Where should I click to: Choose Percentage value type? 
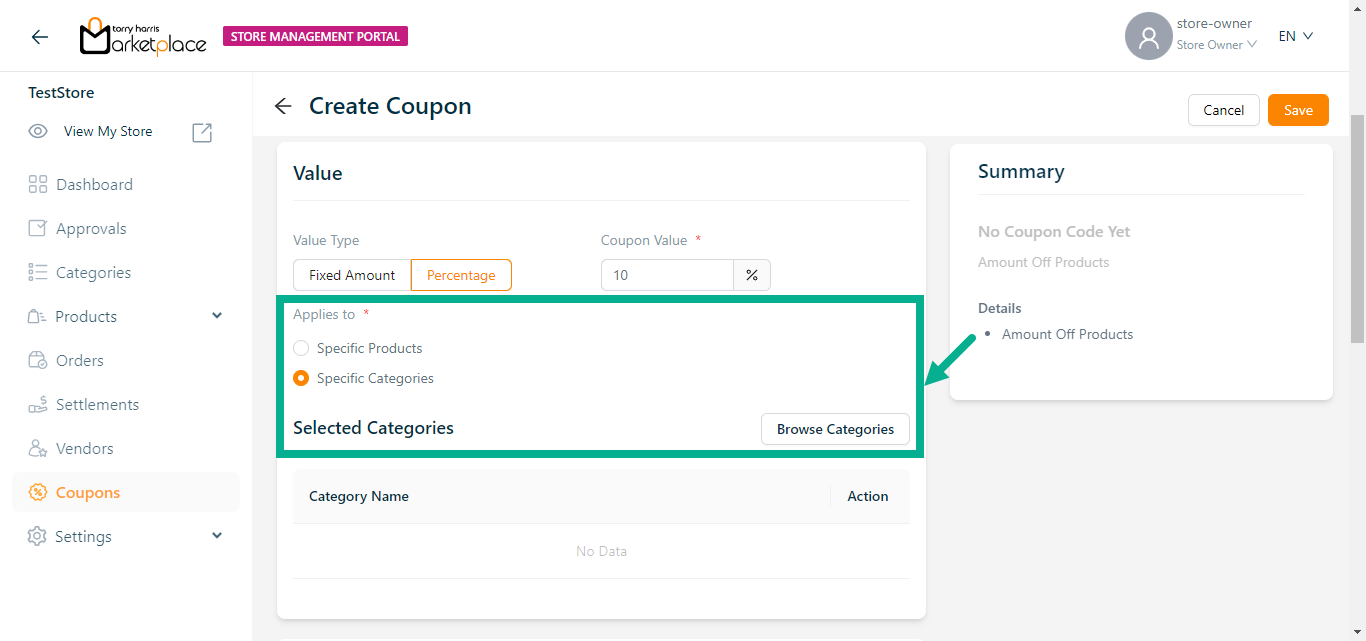(x=461, y=275)
